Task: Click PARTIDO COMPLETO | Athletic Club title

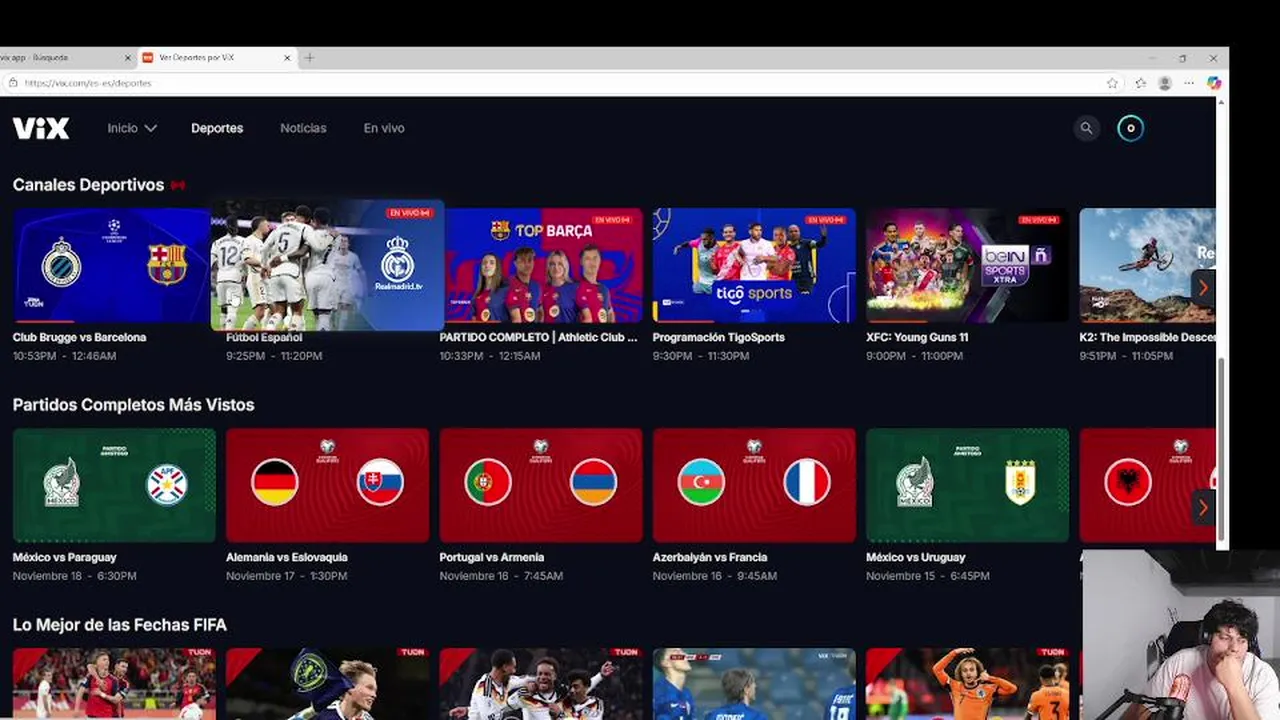Action: point(538,337)
